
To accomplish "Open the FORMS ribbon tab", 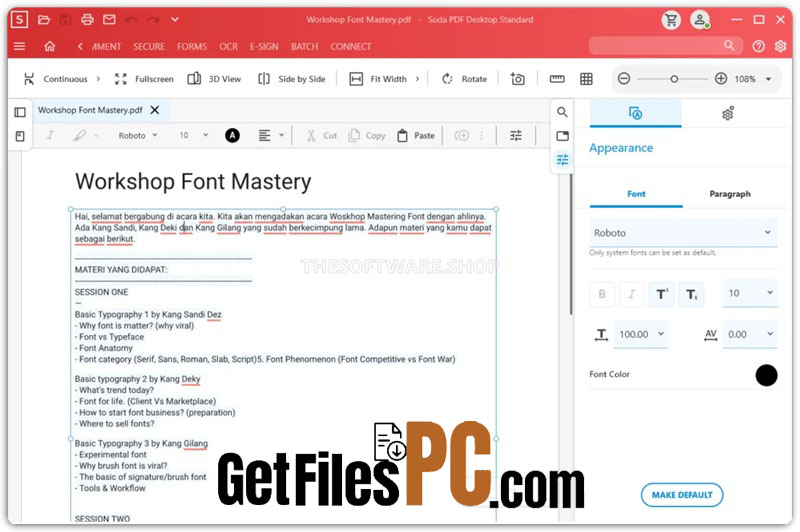I will pos(192,46).
